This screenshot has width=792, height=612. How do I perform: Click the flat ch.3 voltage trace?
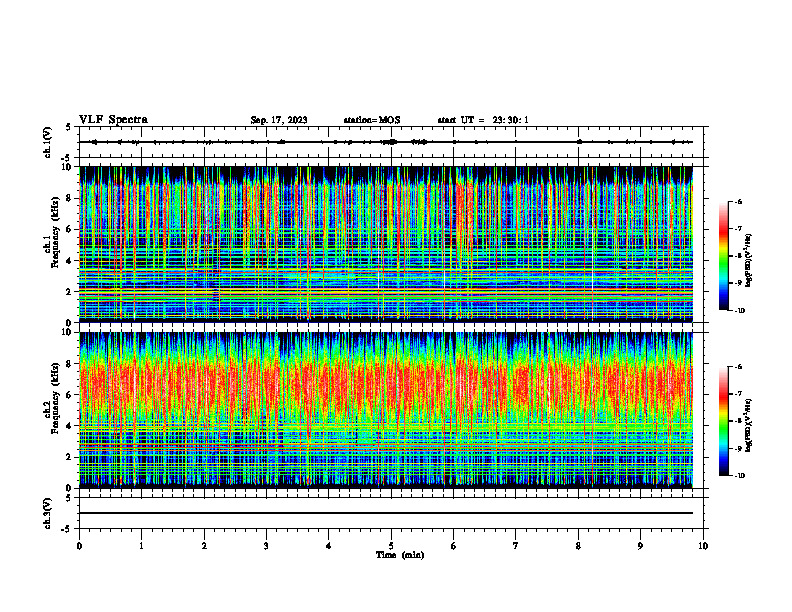[386, 513]
